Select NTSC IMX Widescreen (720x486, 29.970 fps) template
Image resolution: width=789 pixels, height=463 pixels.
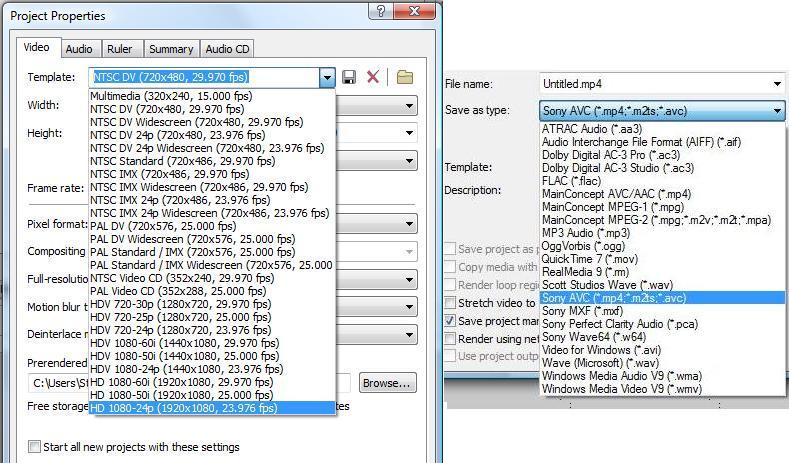point(212,187)
